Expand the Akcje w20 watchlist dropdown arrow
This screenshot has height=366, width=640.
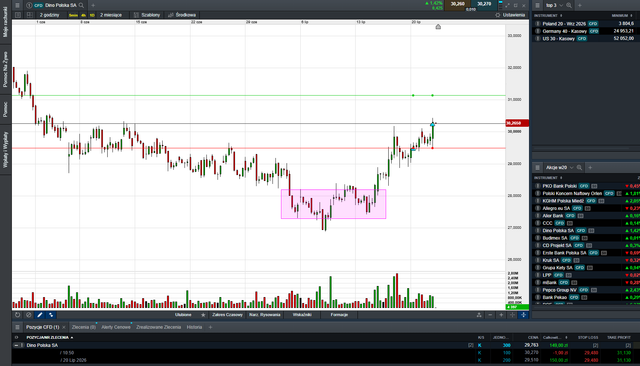[x=571, y=168]
